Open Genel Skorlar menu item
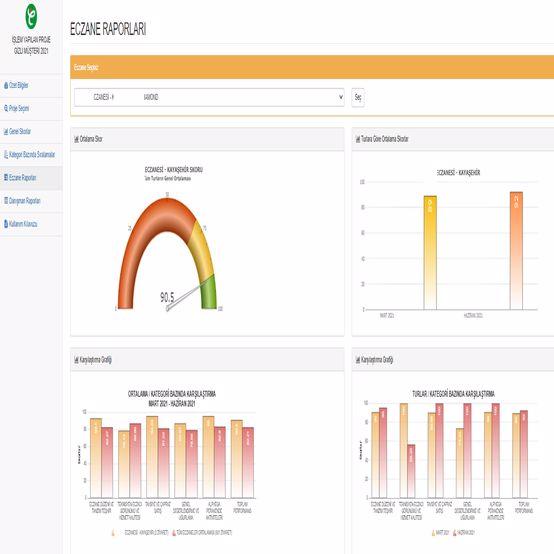This screenshot has height=554, width=554. click(x=20, y=131)
